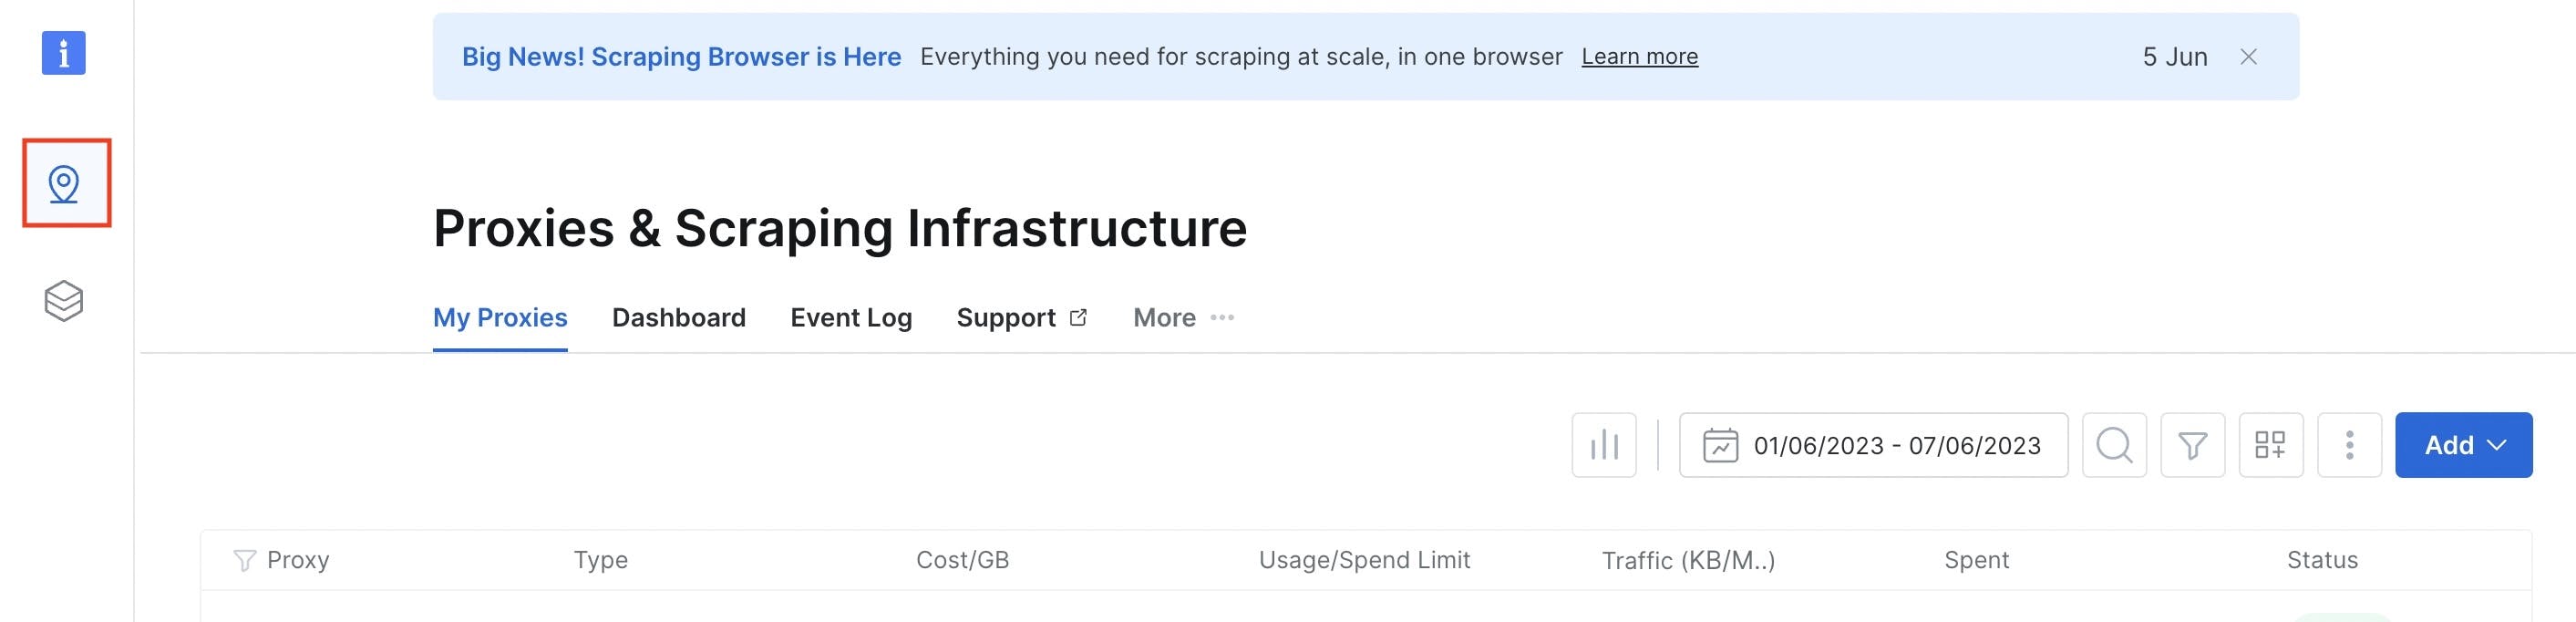Click the magnifier search icon

click(x=2114, y=445)
